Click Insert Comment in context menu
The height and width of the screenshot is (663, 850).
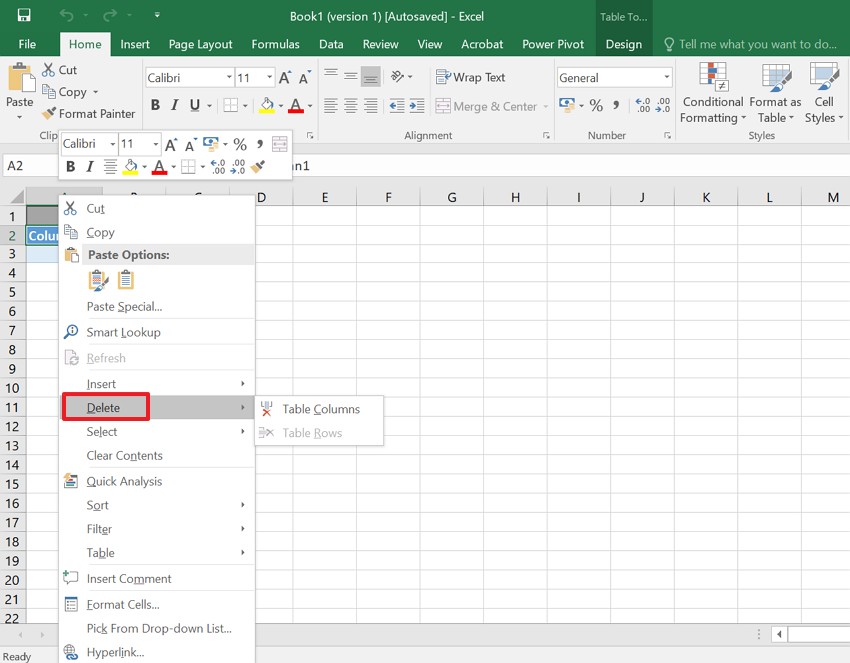coord(157,578)
